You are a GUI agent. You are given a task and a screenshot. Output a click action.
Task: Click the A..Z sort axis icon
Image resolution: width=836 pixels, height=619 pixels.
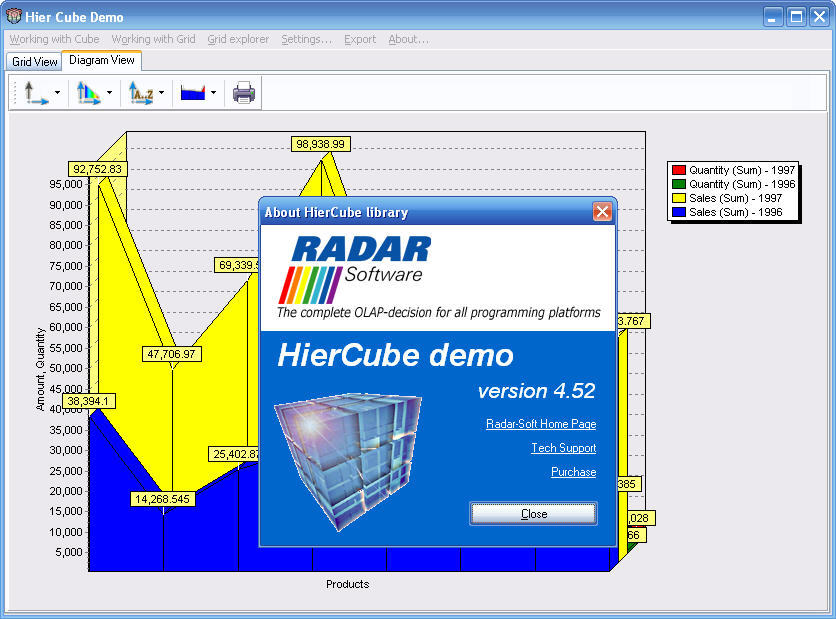pos(141,93)
